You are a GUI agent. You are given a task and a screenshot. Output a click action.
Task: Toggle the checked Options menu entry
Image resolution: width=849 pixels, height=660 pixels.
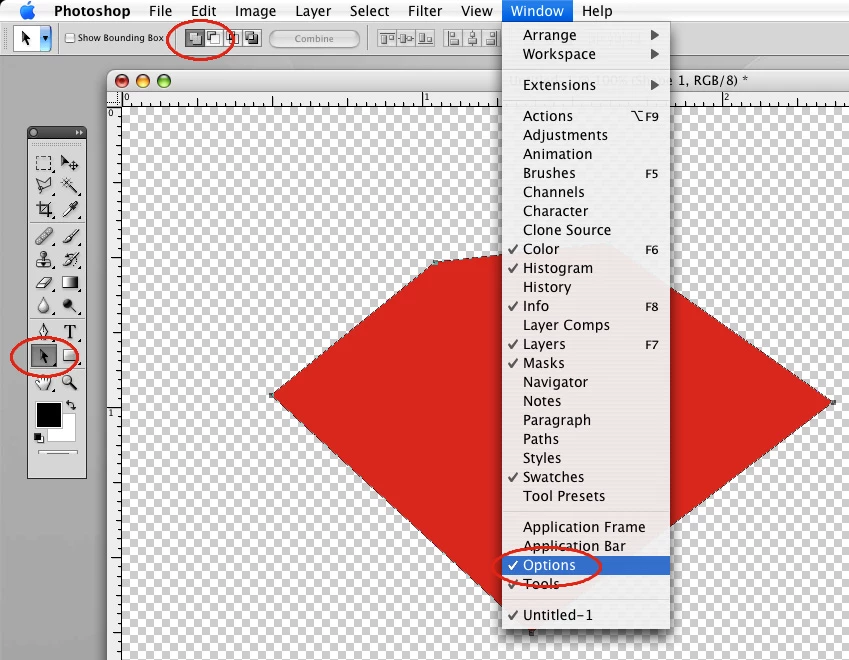[x=586, y=565]
